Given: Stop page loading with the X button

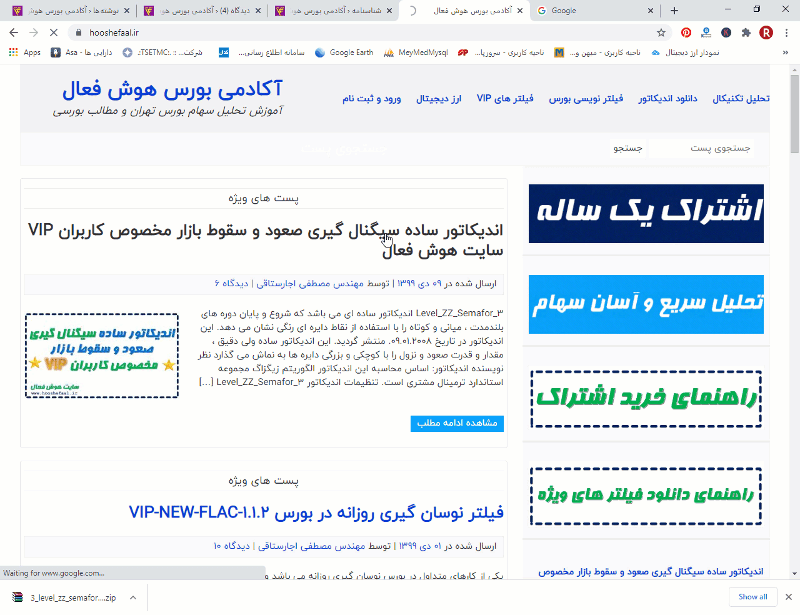Looking at the screenshot, I should pyautogui.click(x=54, y=33).
